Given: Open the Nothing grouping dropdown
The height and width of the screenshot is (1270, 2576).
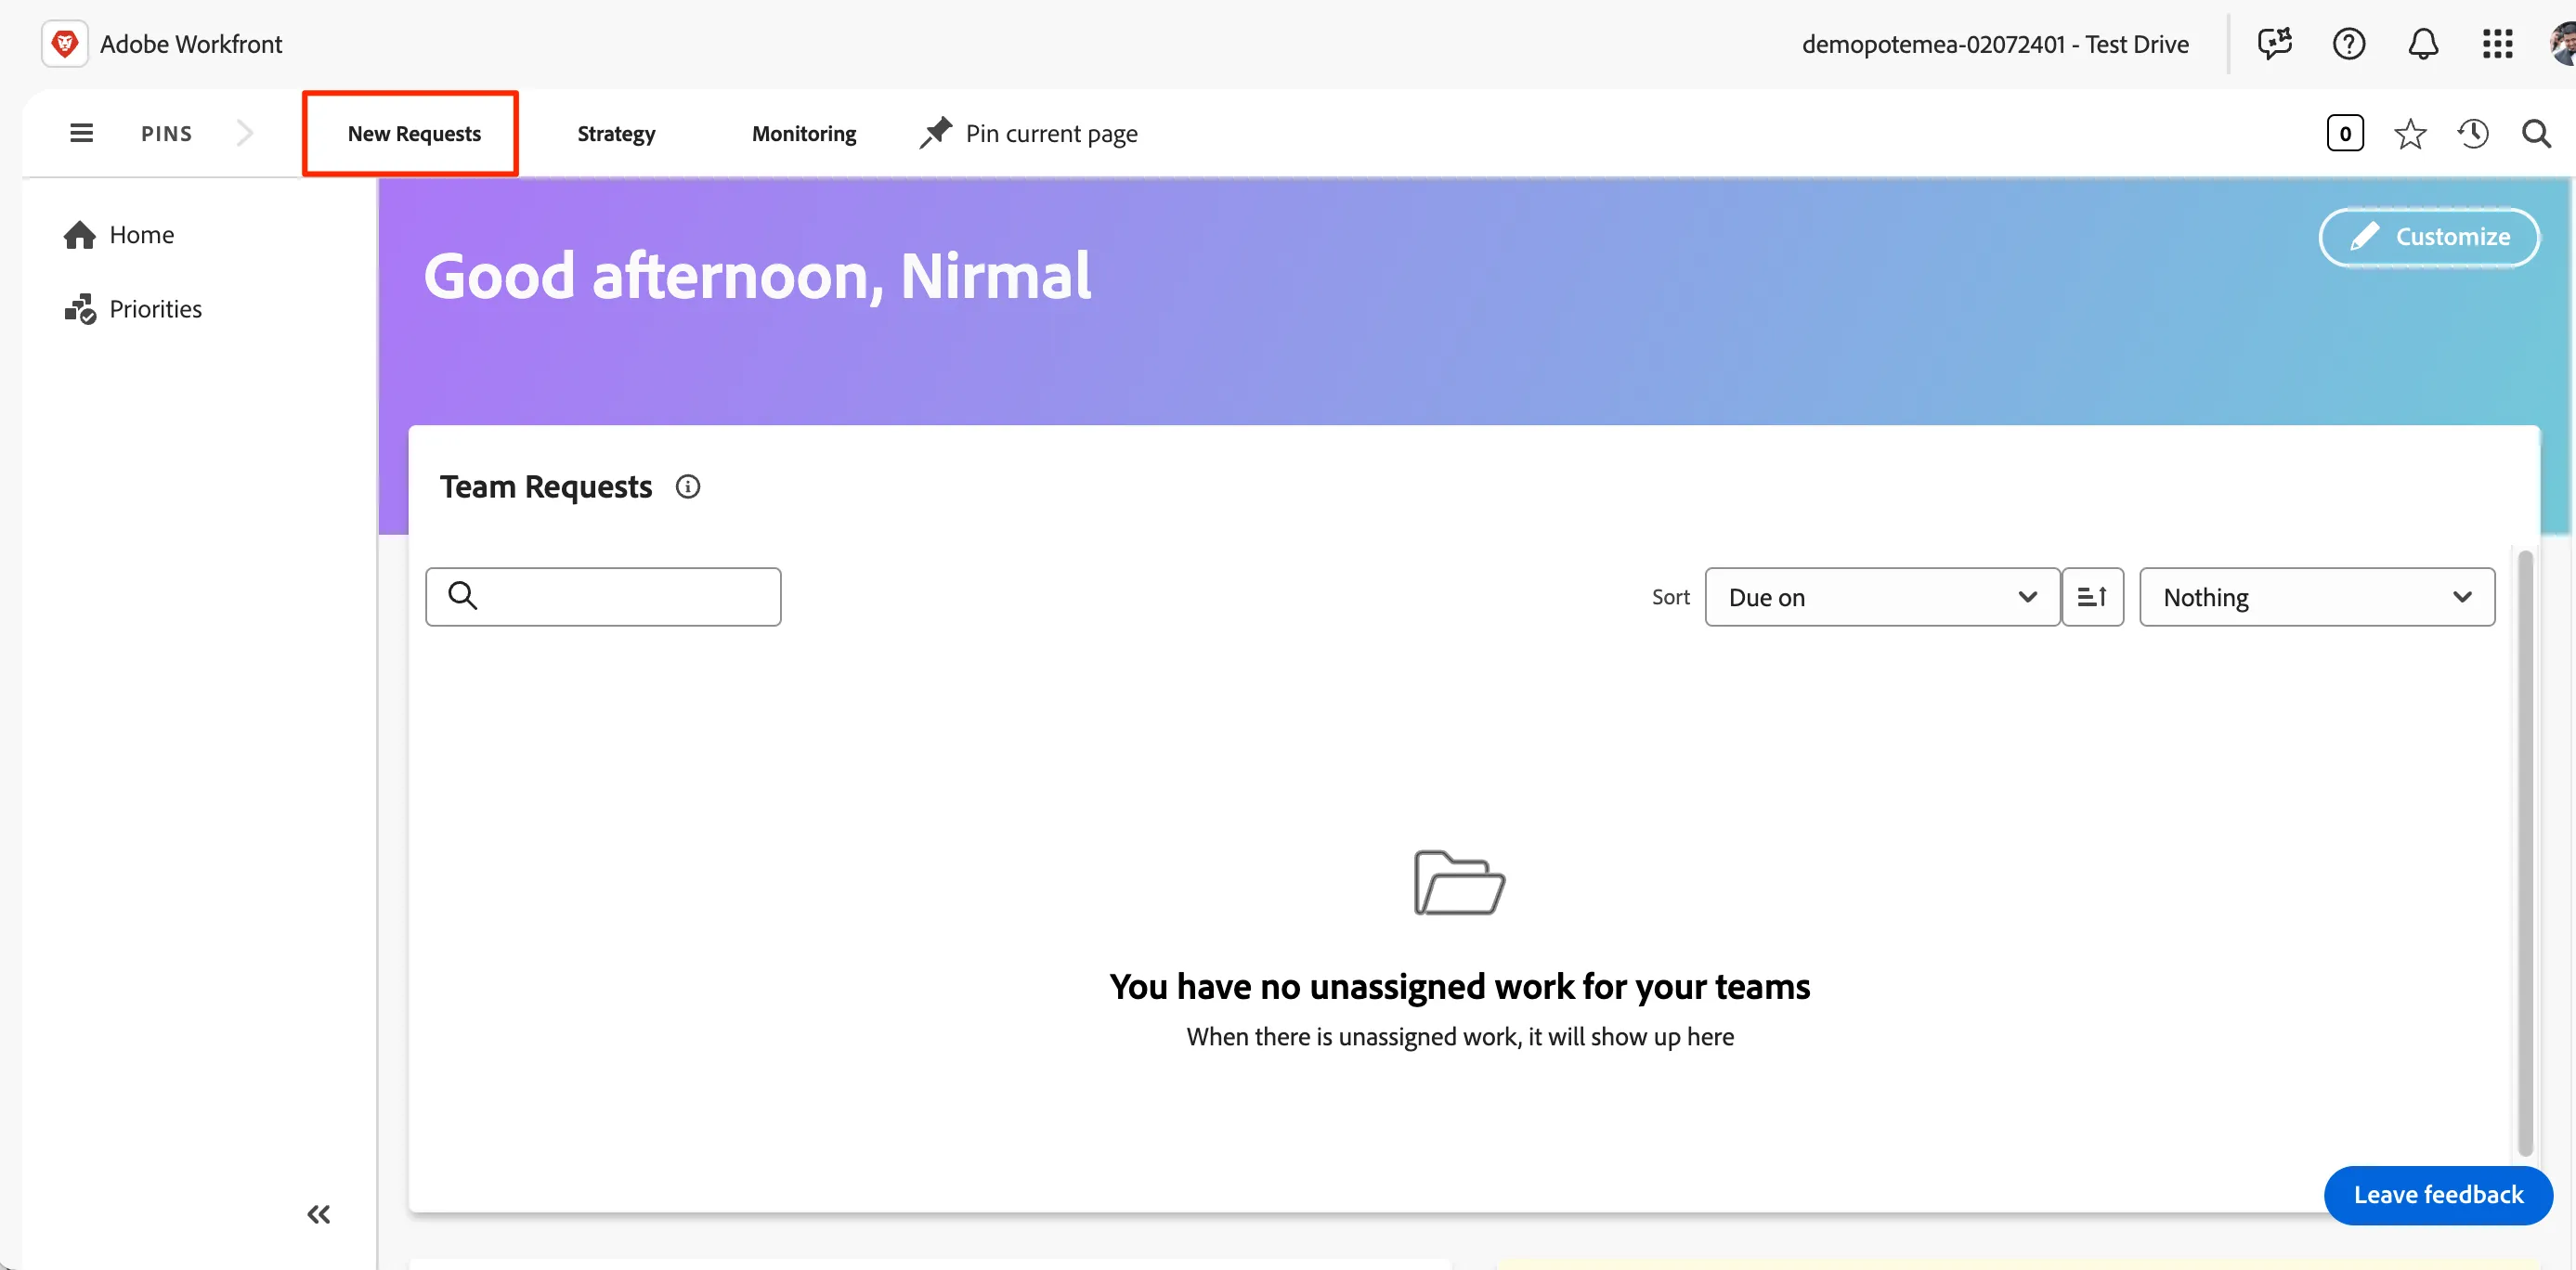Looking at the screenshot, I should pos(2317,597).
